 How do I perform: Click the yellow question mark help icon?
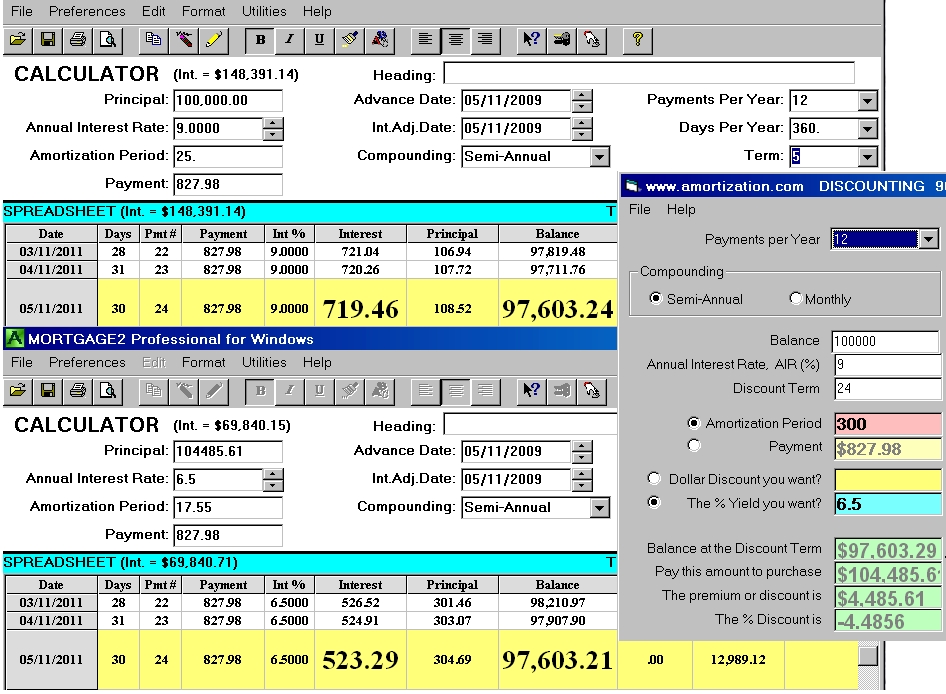(x=638, y=40)
